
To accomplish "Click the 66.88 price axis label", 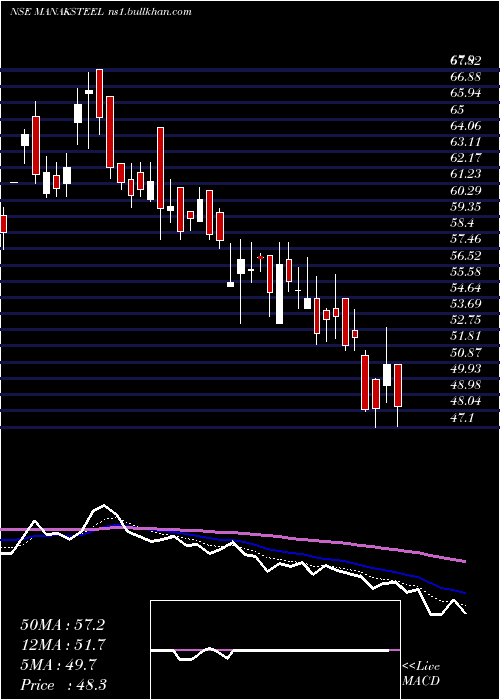I will [x=466, y=77].
